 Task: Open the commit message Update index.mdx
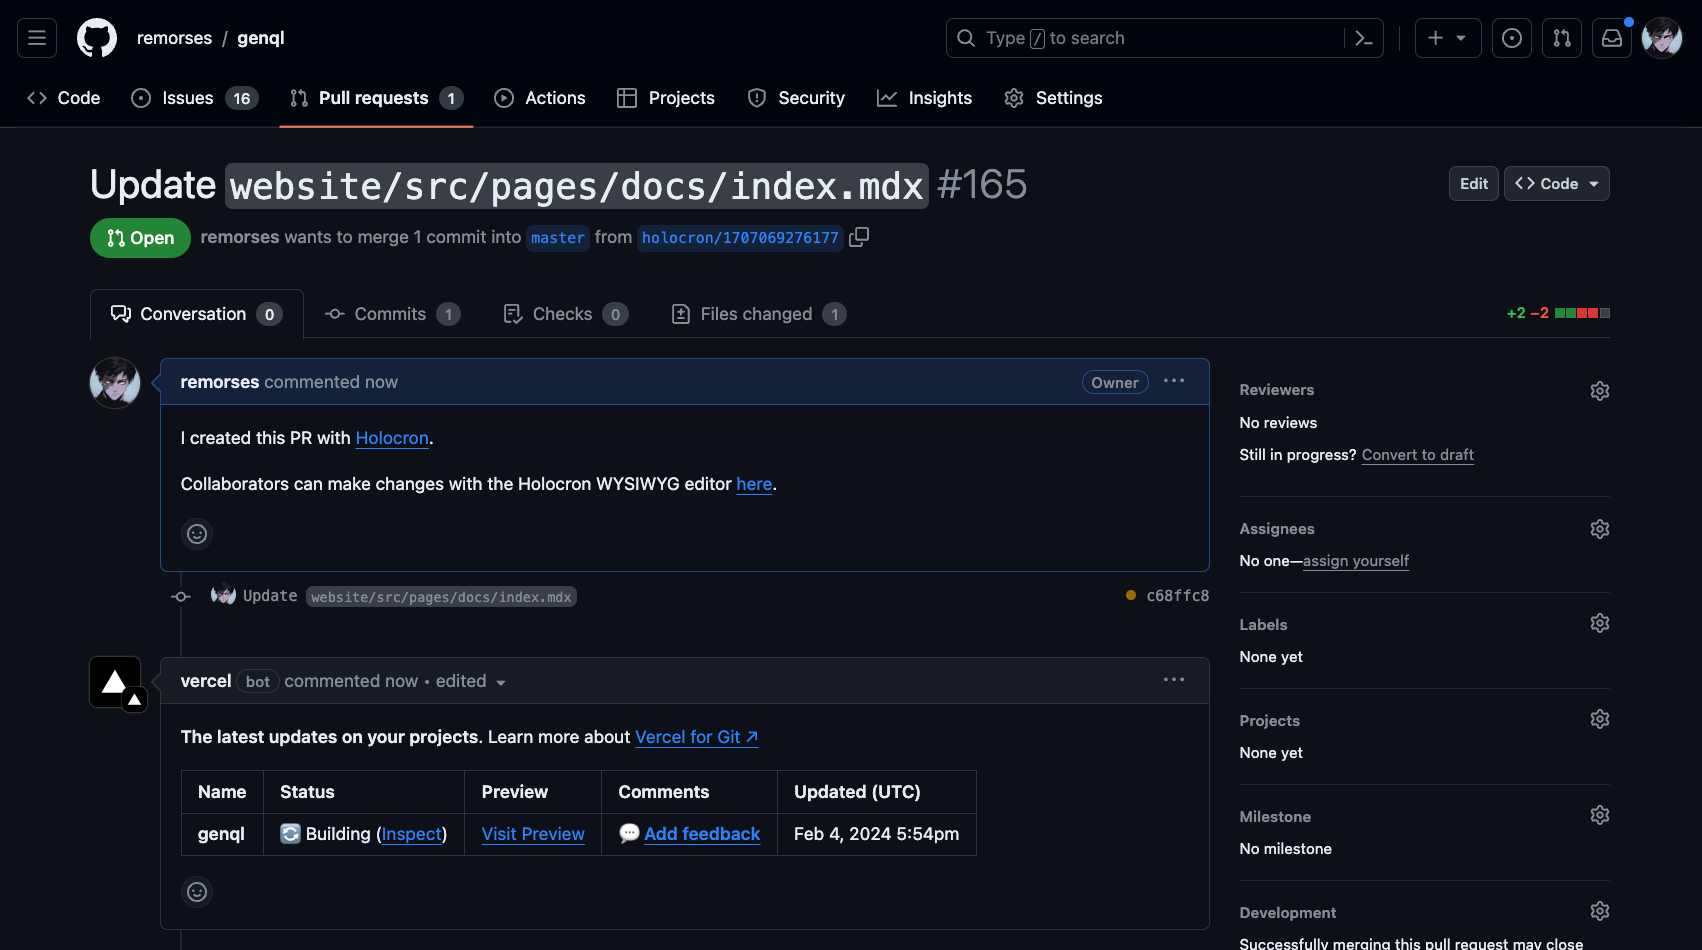pos(410,596)
